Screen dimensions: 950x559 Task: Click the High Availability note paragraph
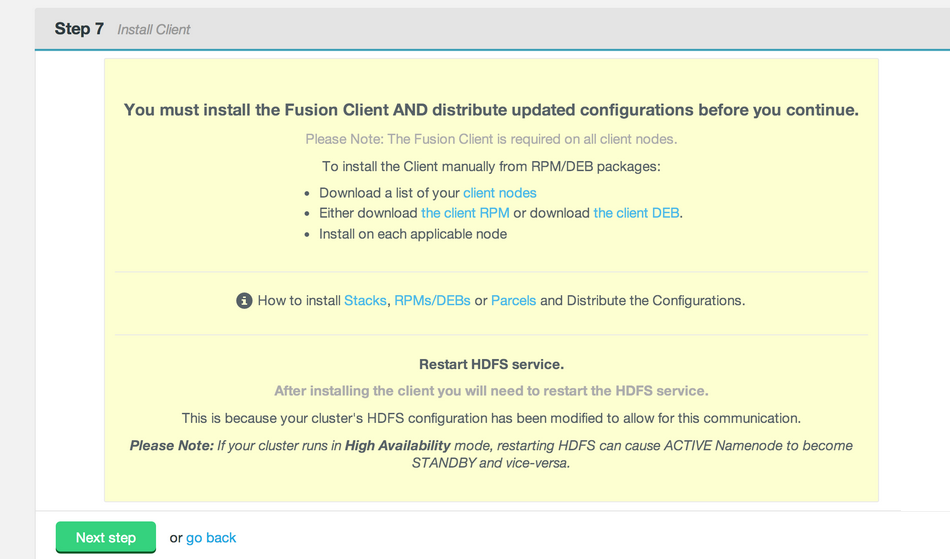click(x=491, y=454)
